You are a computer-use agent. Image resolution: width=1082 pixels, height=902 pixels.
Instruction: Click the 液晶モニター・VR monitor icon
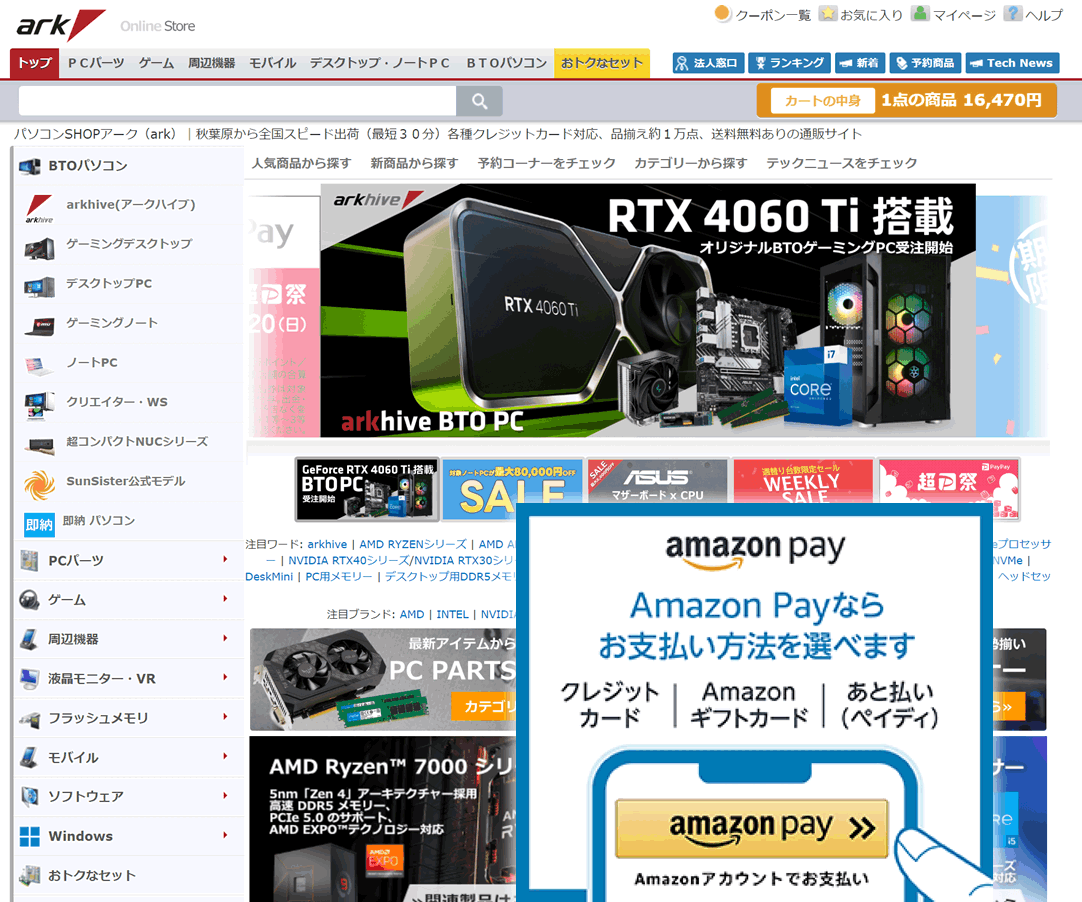point(30,678)
